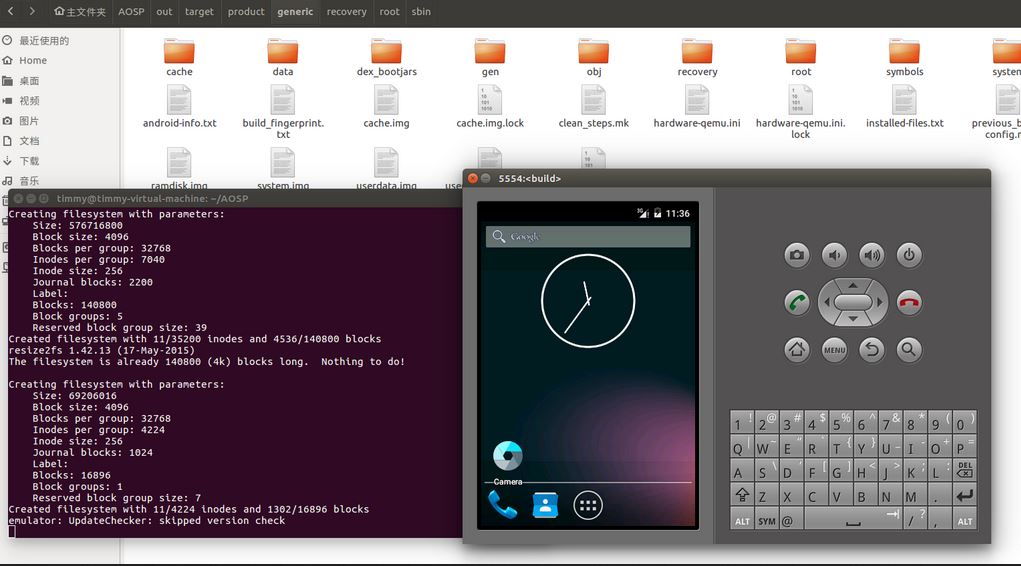Select the generic breadcrumb segment
The image size is (1021, 566).
tap(295, 12)
